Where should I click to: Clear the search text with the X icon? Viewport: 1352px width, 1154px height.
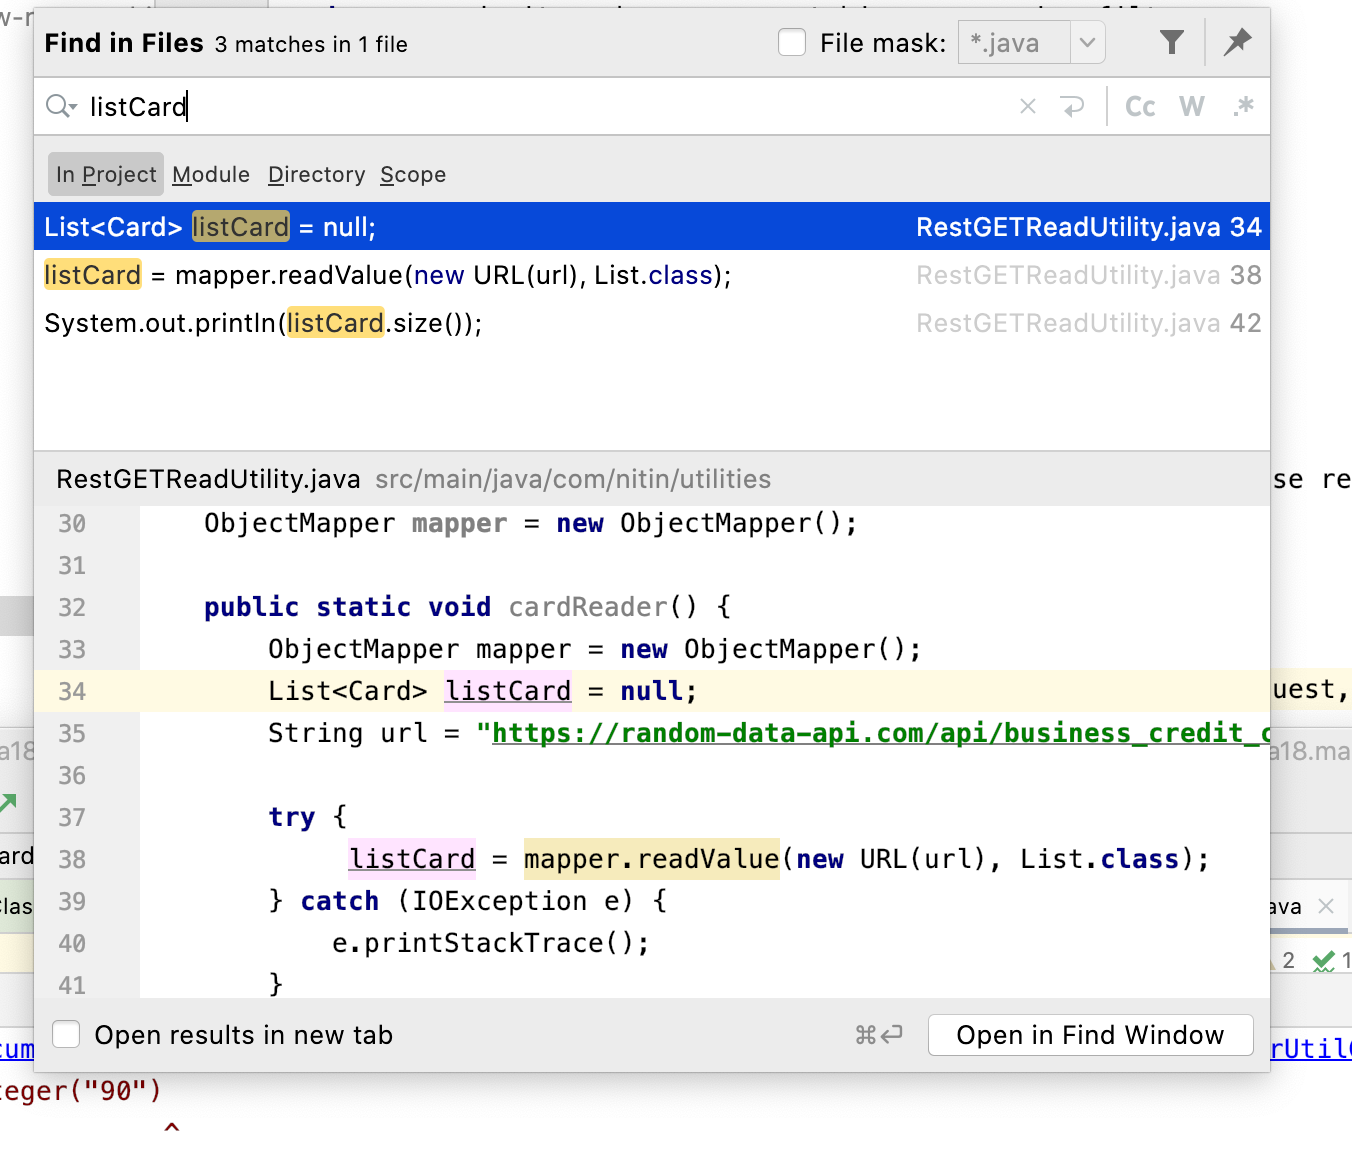1027,106
